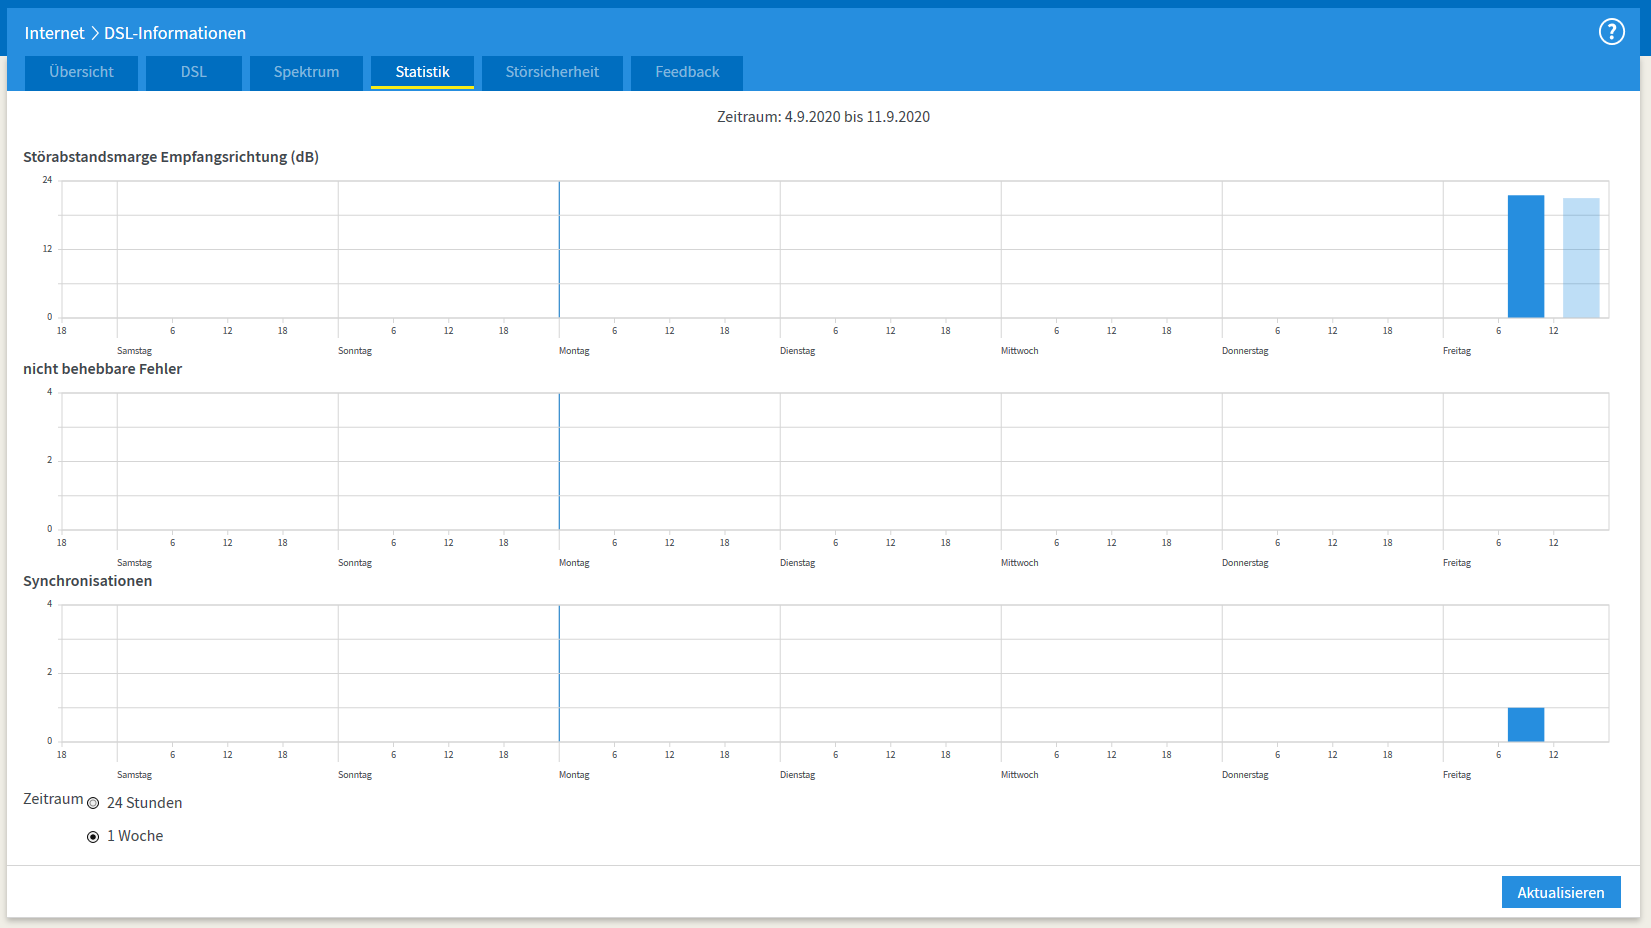Viewport: 1651px width, 928px height.
Task: Select the 24 Stunden radio button
Action: click(93, 803)
